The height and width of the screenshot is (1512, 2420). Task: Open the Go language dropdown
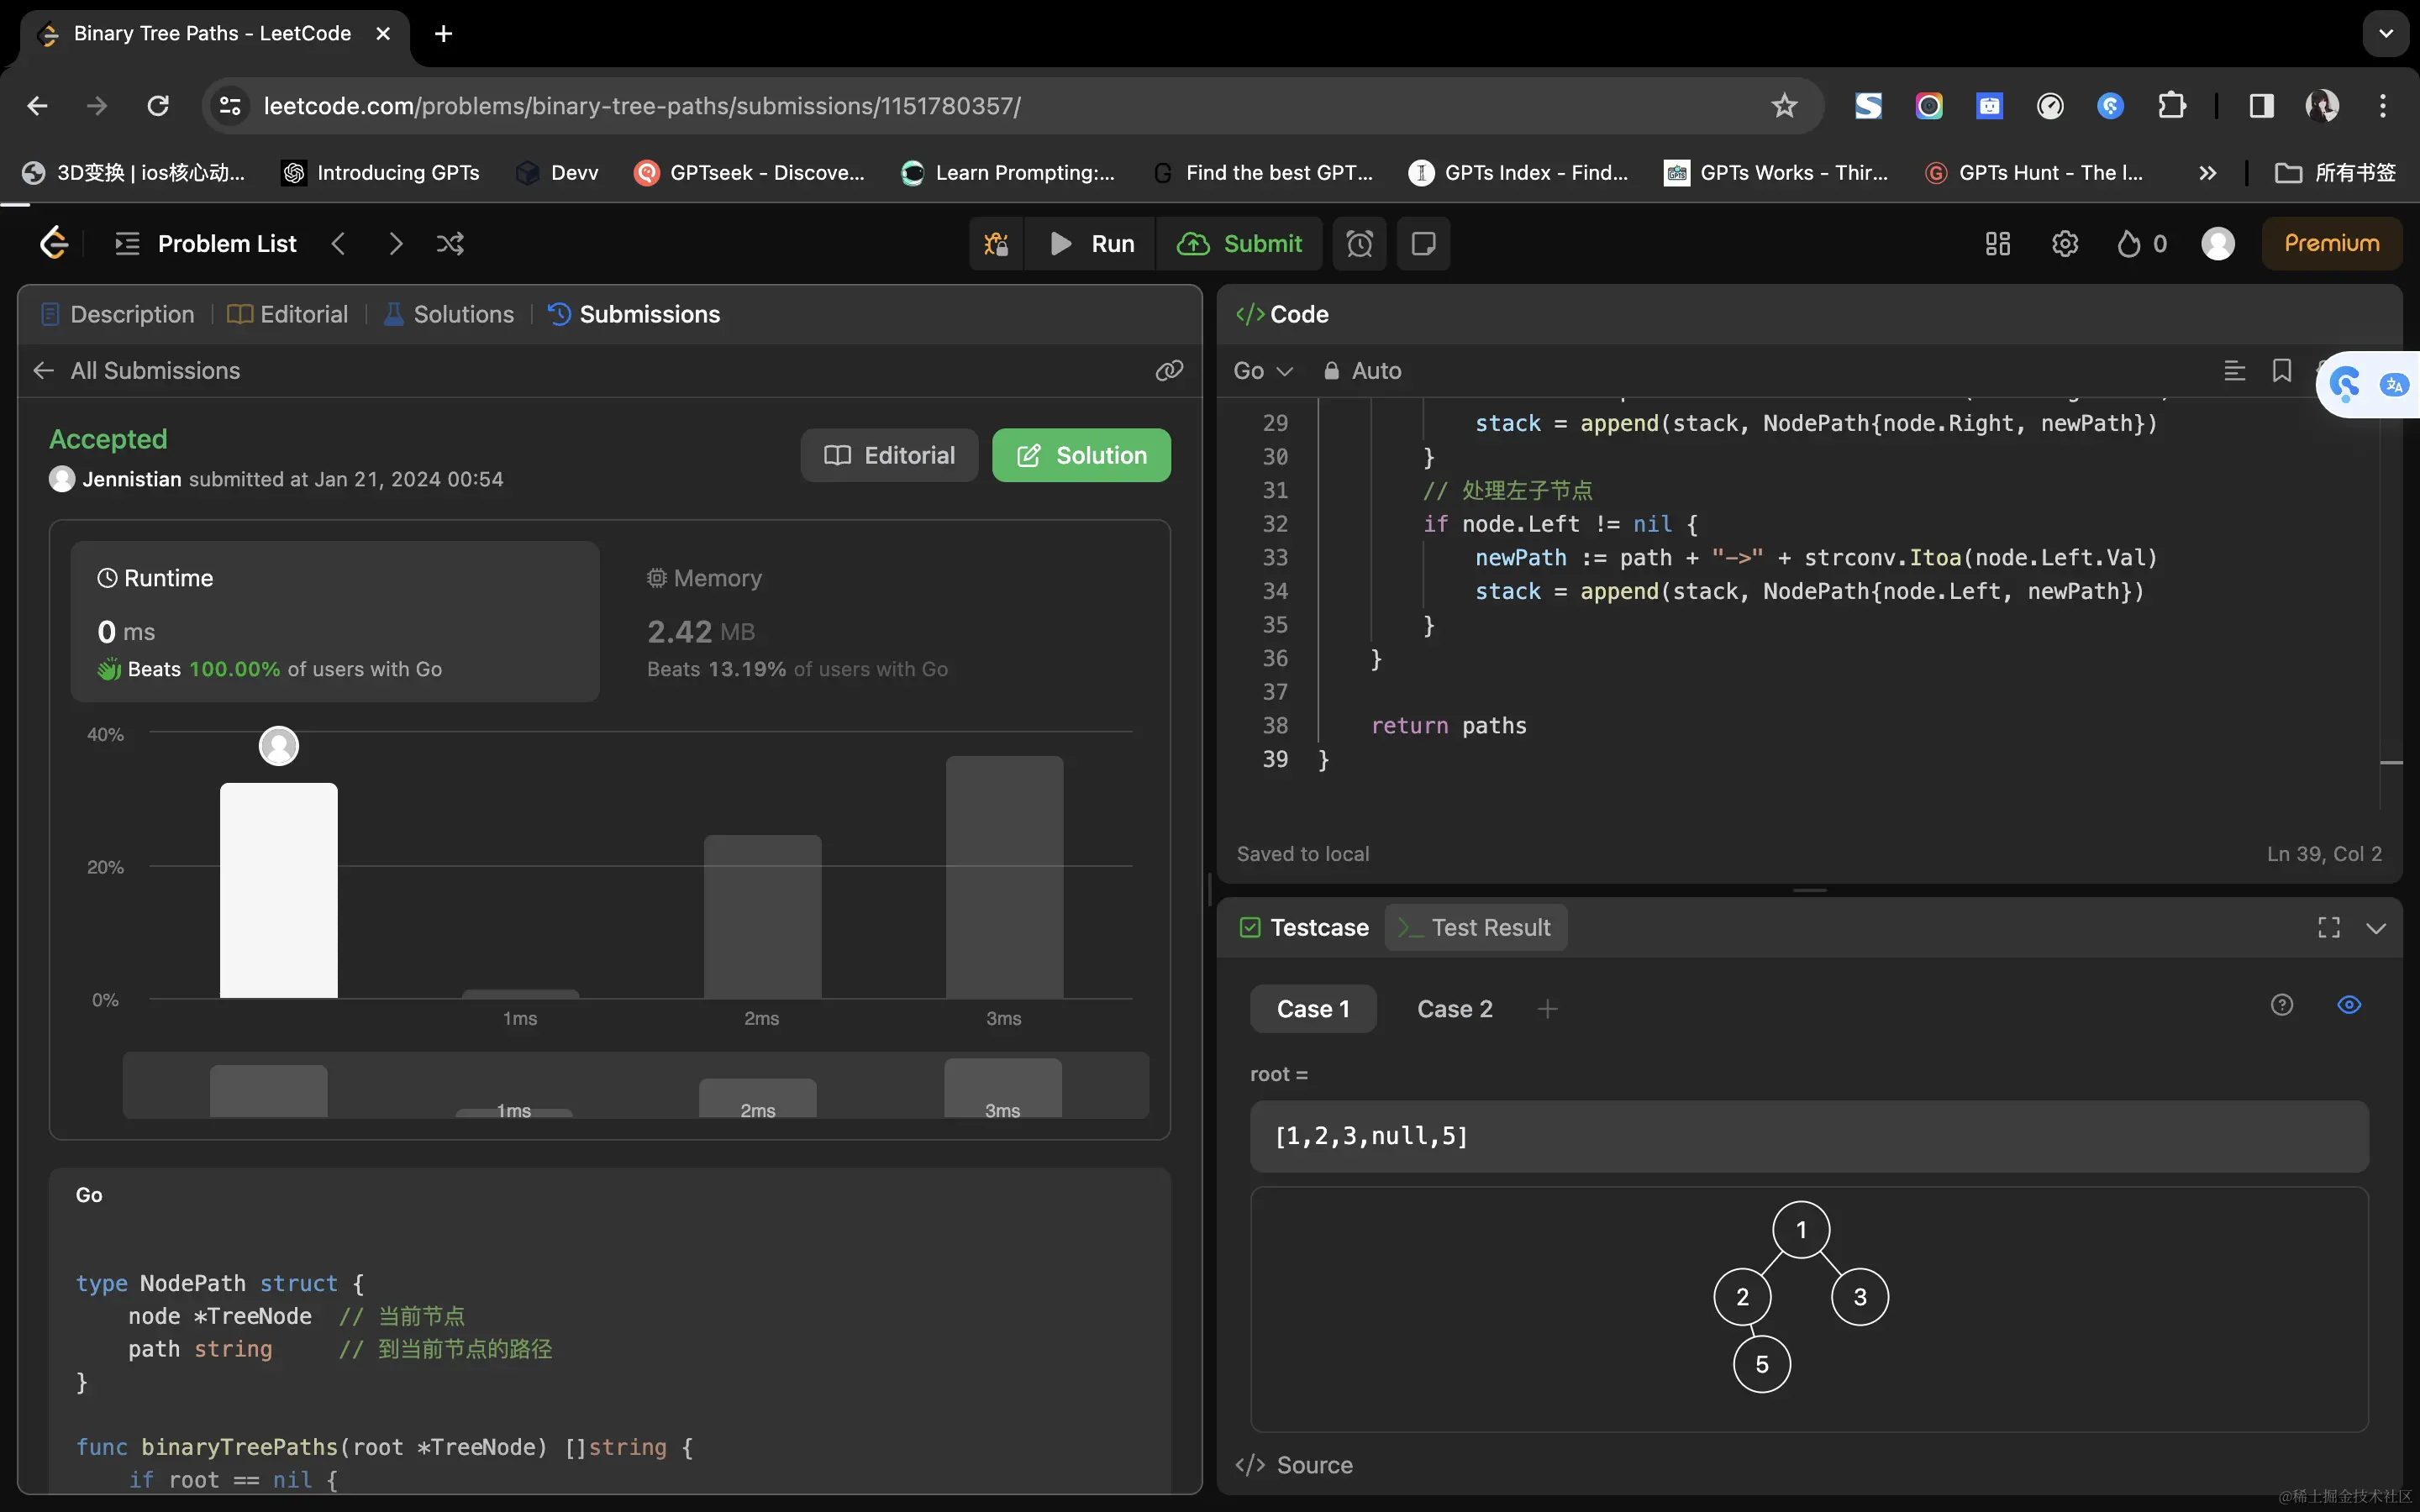pyautogui.click(x=1263, y=371)
